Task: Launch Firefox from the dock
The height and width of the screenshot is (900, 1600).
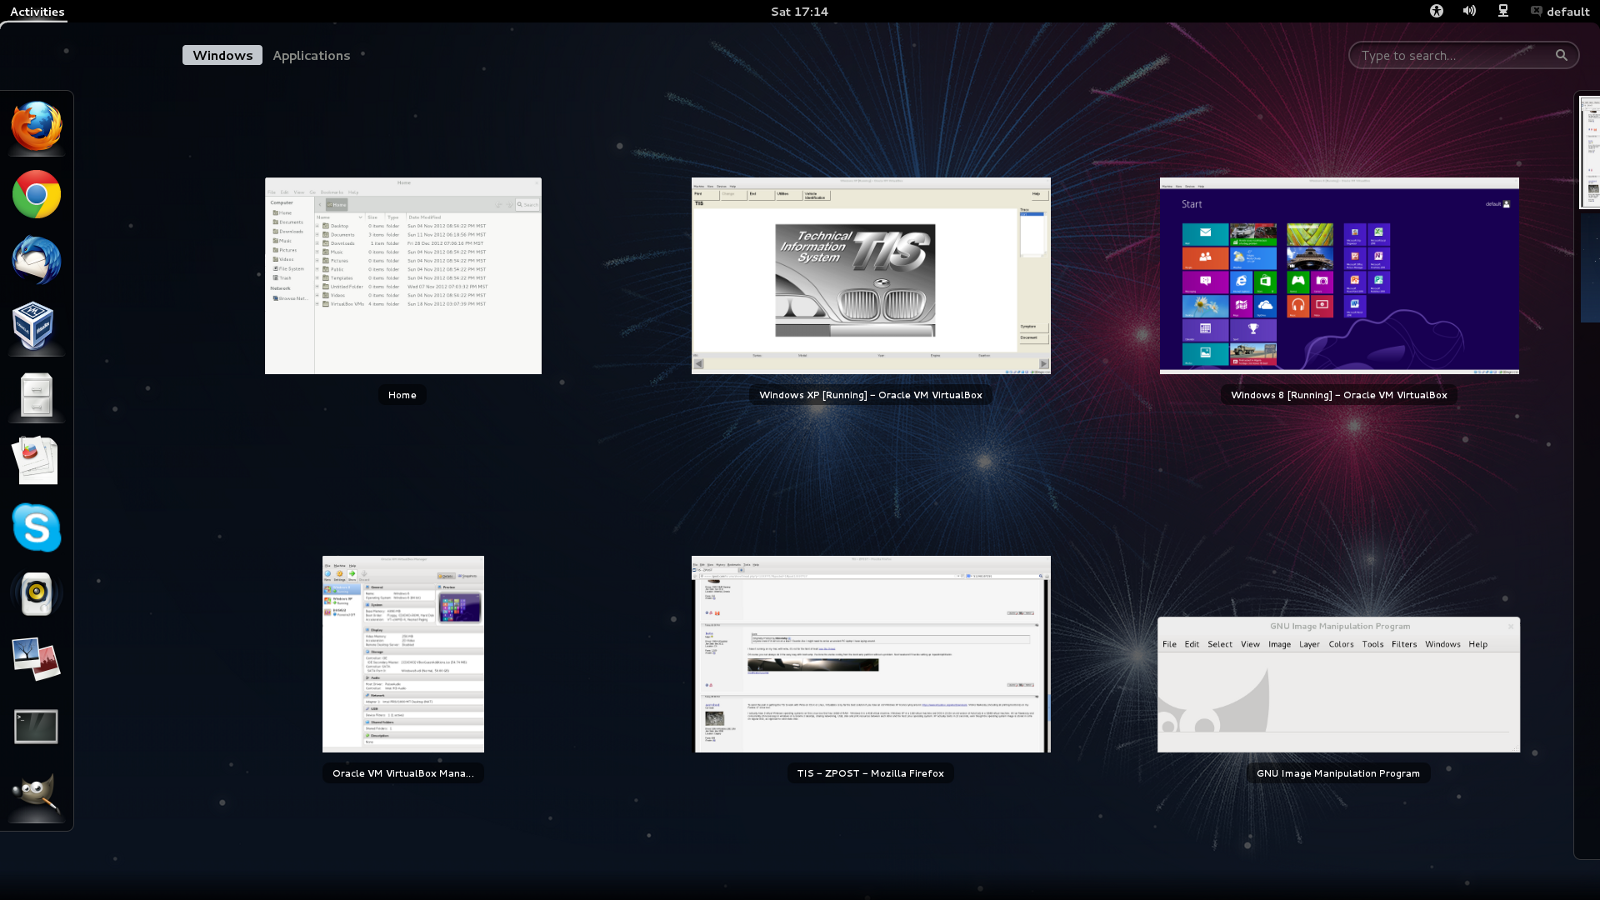Action: click(x=37, y=127)
